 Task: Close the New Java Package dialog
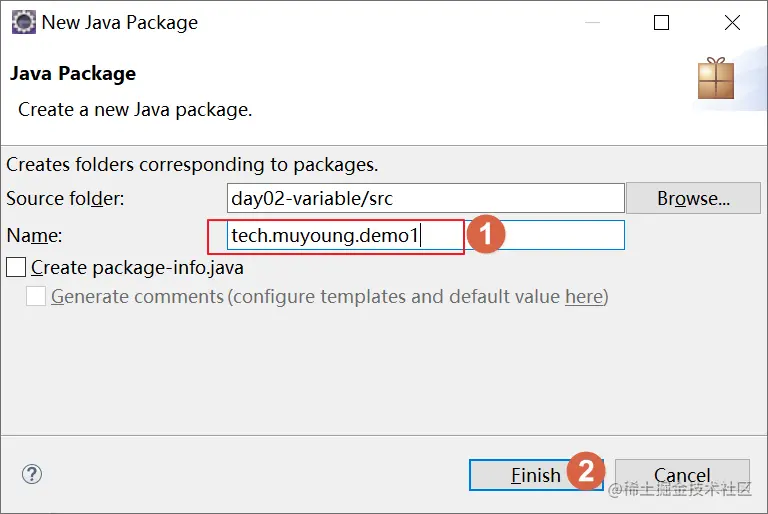point(731,23)
